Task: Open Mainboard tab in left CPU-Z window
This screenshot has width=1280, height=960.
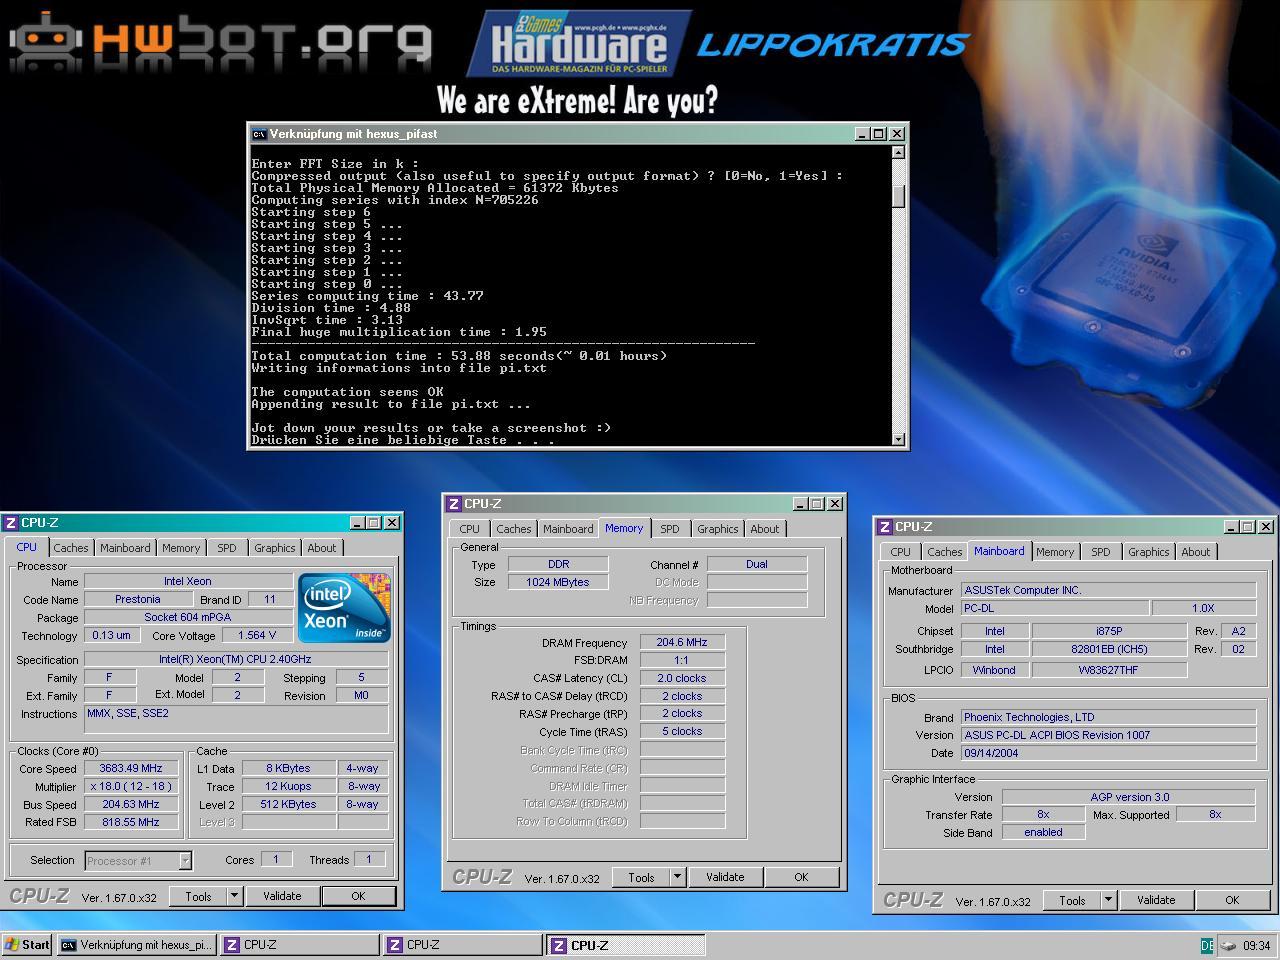Action: pos(125,548)
